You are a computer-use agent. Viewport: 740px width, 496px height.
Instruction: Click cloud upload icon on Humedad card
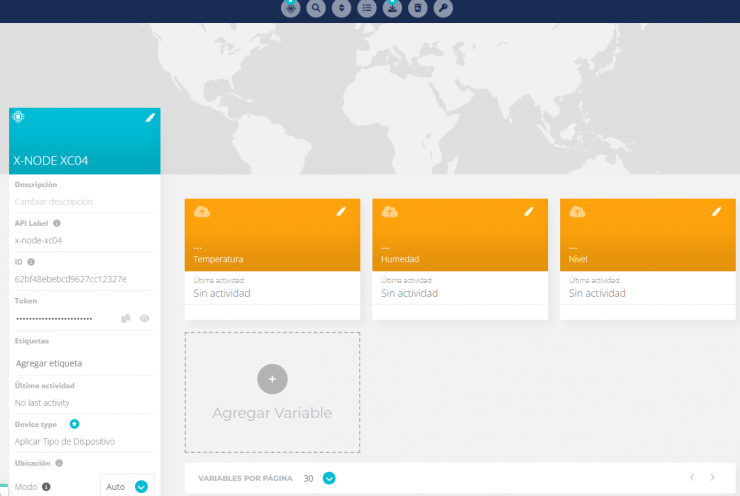pos(390,211)
